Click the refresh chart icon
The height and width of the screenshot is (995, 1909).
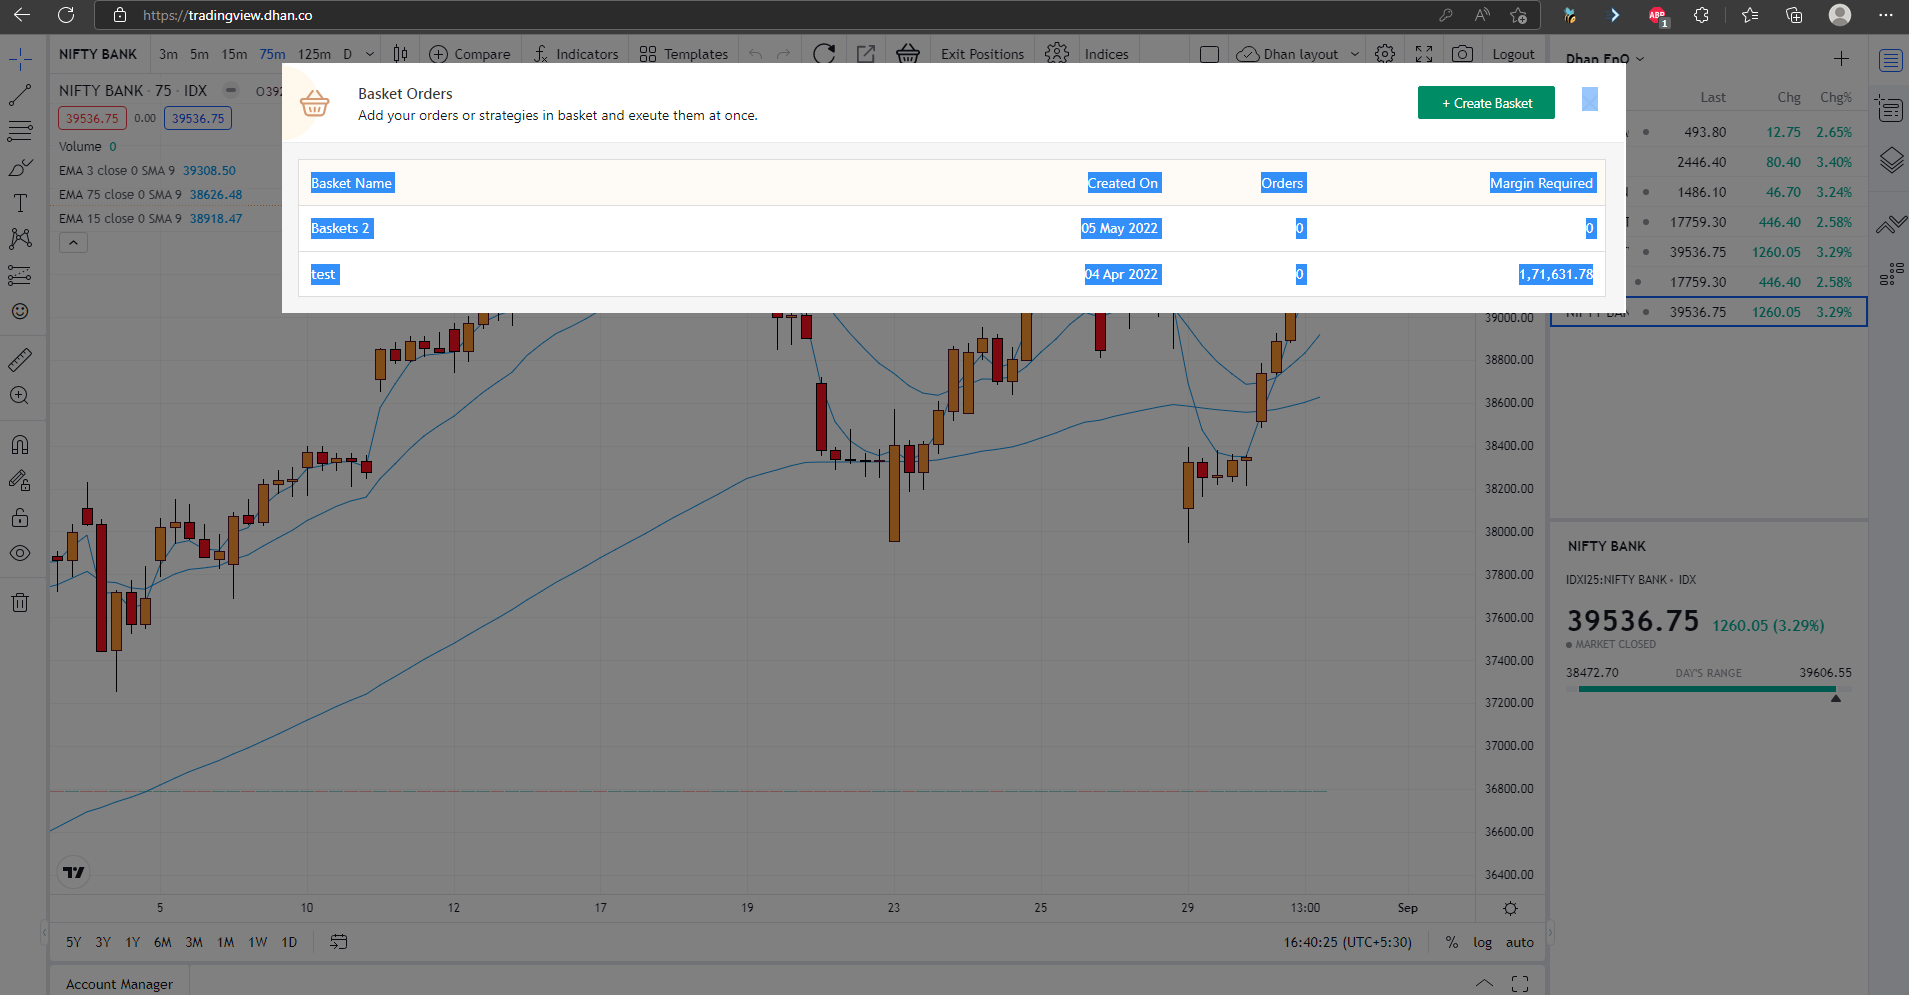(x=824, y=54)
